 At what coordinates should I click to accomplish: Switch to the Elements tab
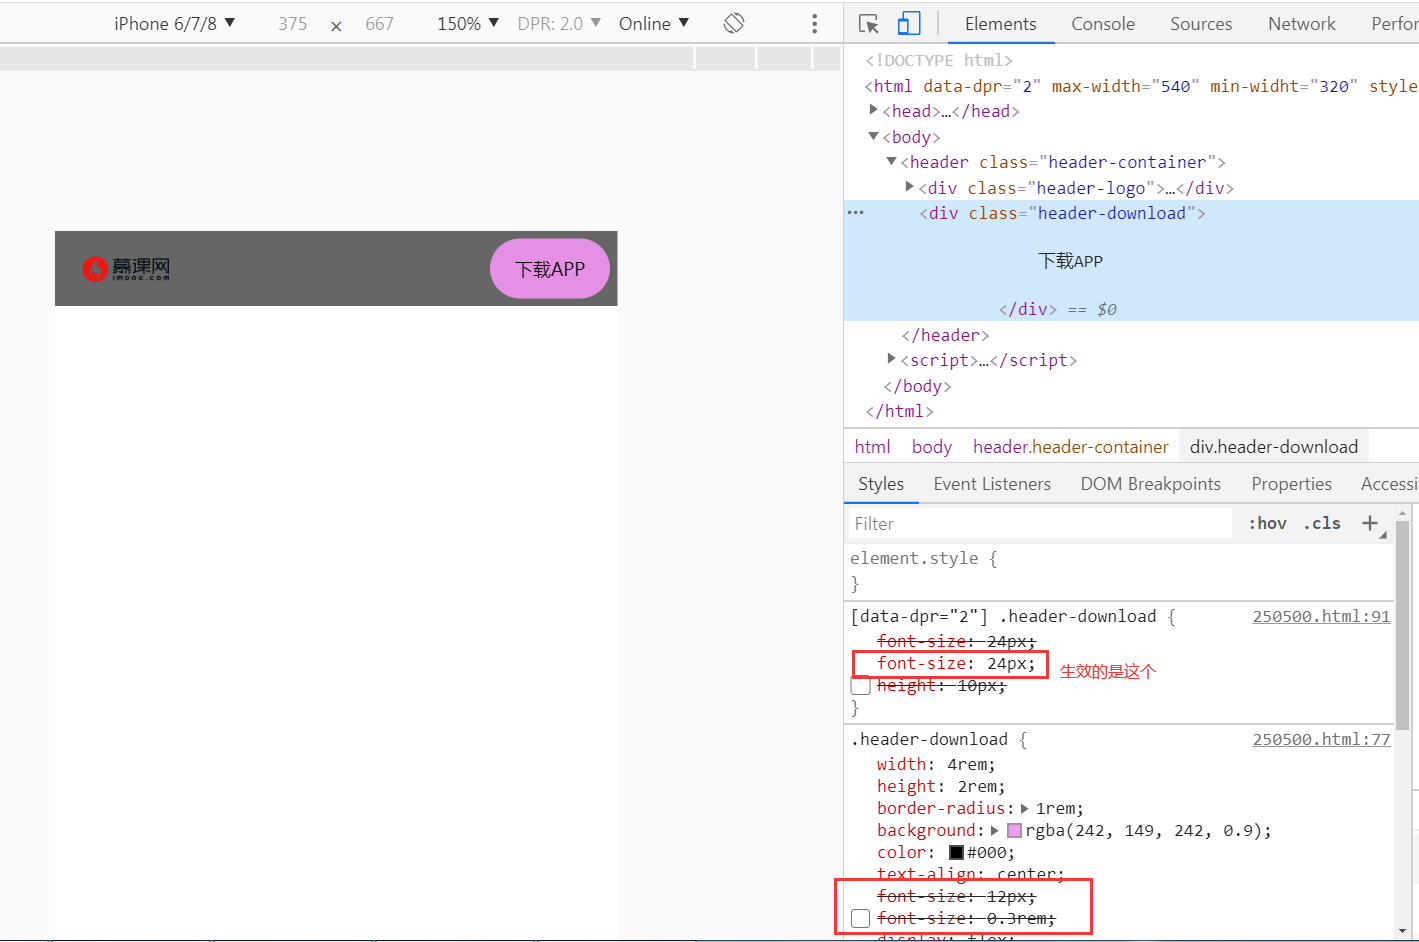1000,24
